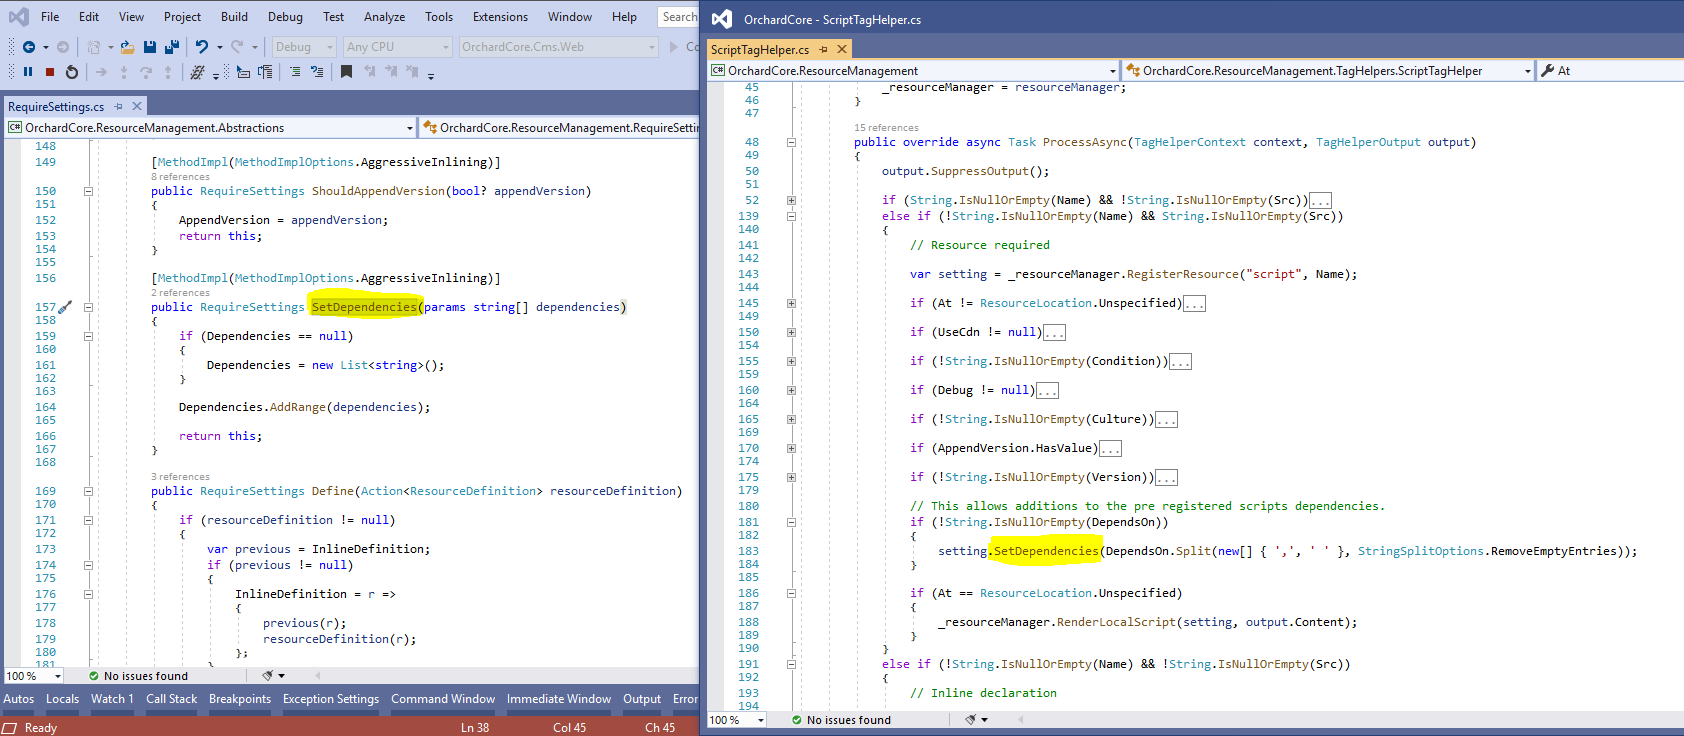Collapse the ShouldAppendVersion method at line 150
1684x736 pixels.
pyautogui.click(x=88, y=192)
